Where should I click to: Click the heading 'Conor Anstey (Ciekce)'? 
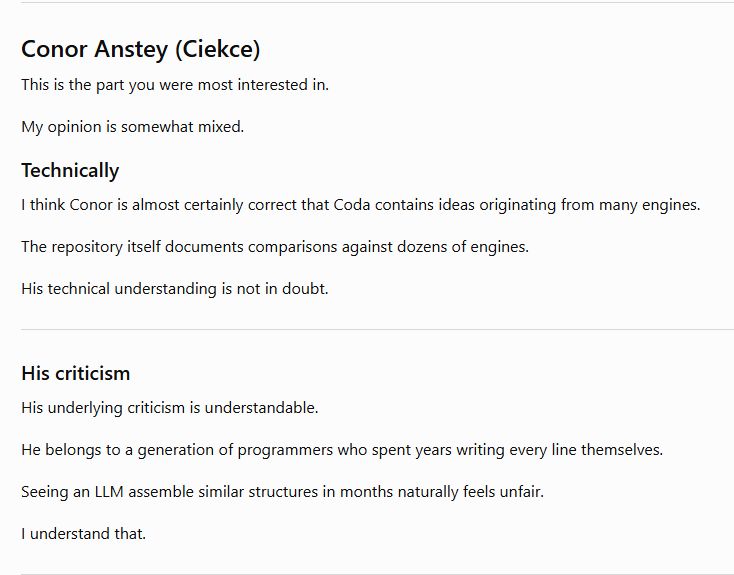140,50
